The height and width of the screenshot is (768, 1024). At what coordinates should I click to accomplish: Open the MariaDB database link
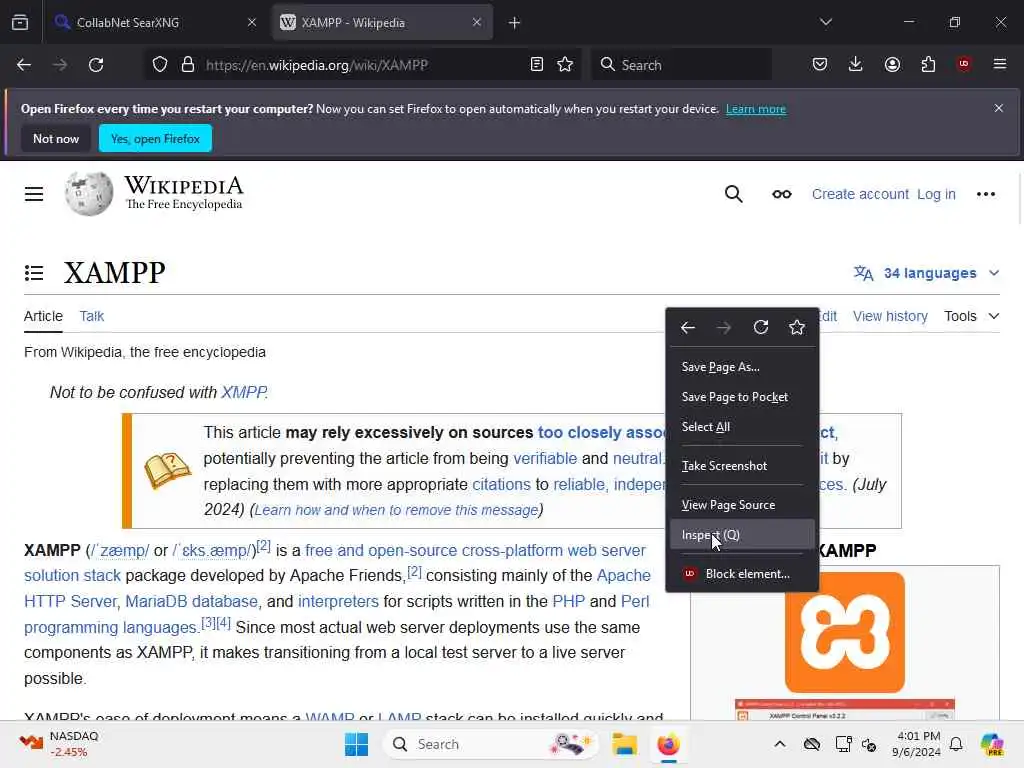(191, 601)
